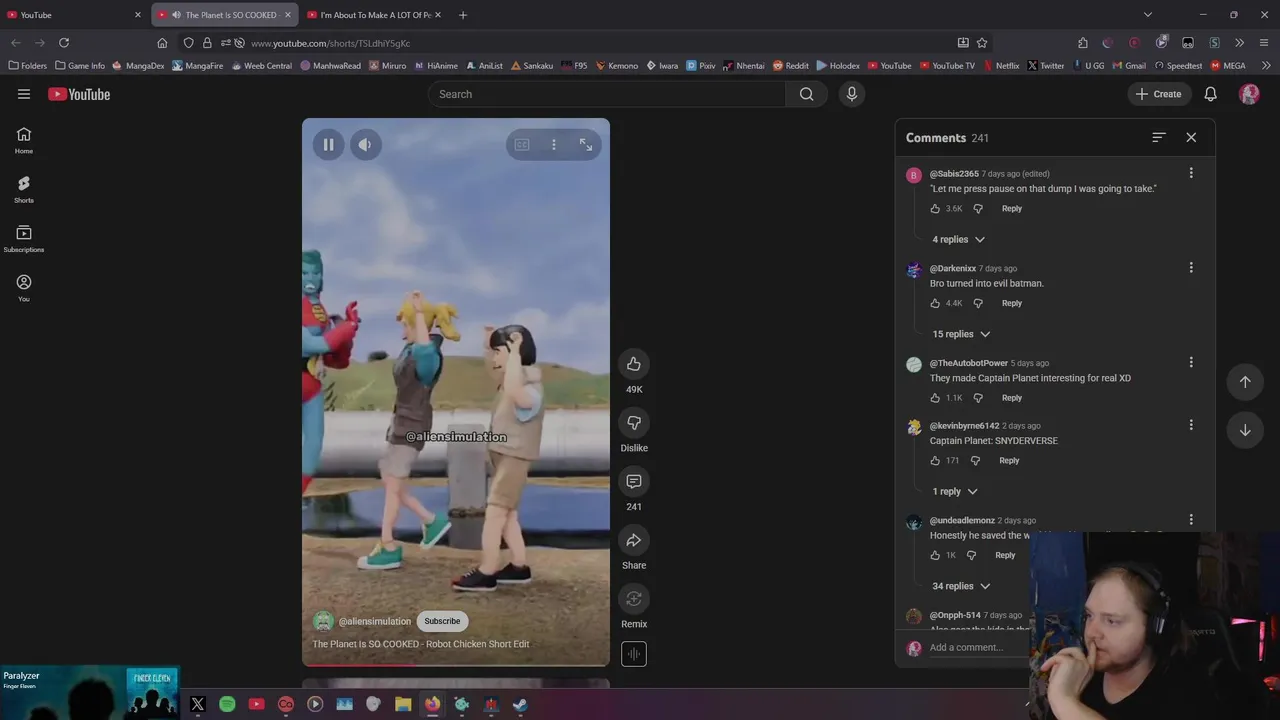Share the Short
Screen dimensions: 1280x720
pyautogui.click(x=634, y=541)
